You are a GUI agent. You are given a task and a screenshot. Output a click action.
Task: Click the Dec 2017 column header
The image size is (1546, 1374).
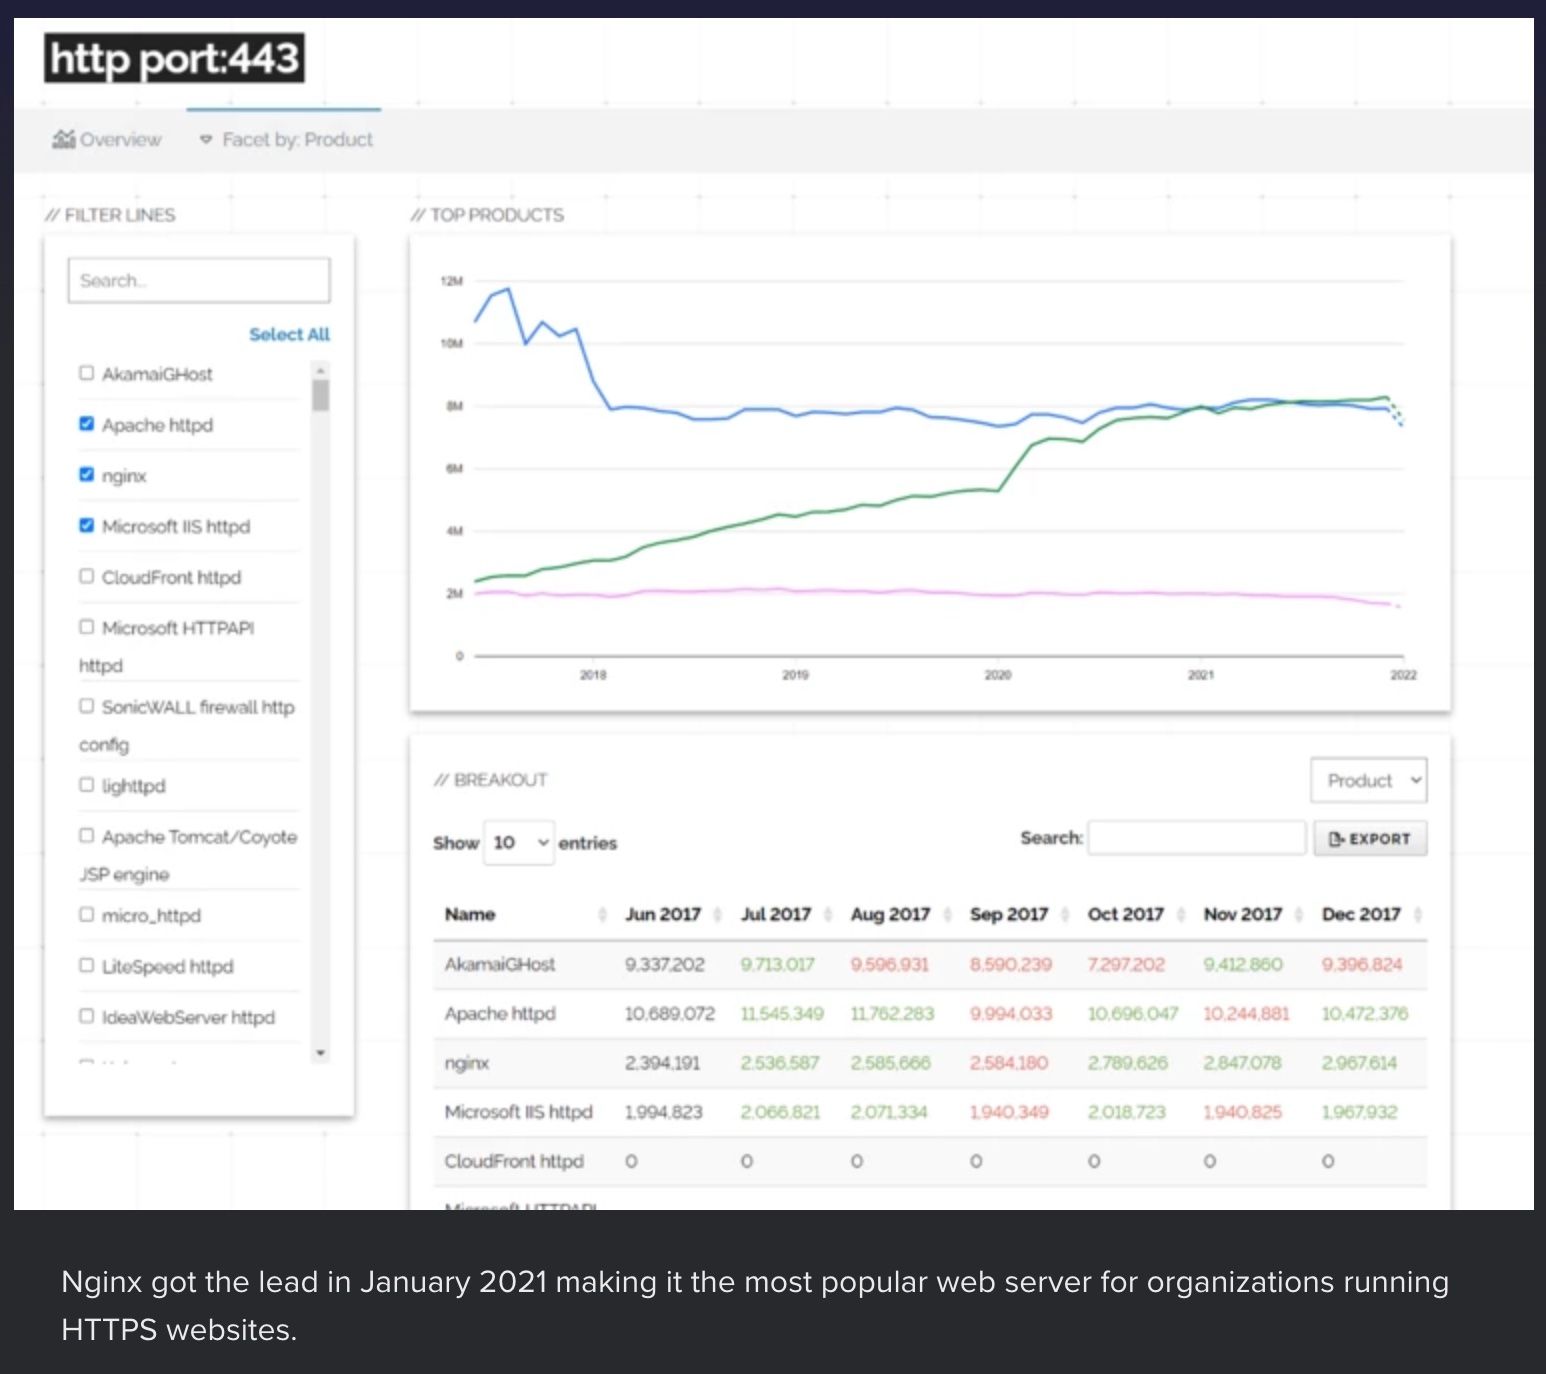[1361, 914]
